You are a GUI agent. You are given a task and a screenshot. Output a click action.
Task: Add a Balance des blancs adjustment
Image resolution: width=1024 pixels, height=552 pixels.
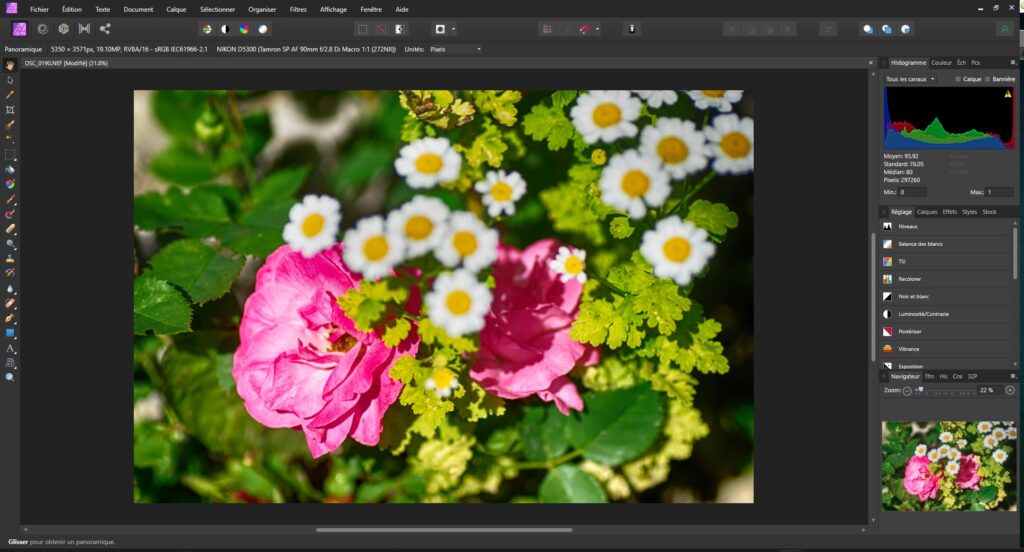coord(920,244)
